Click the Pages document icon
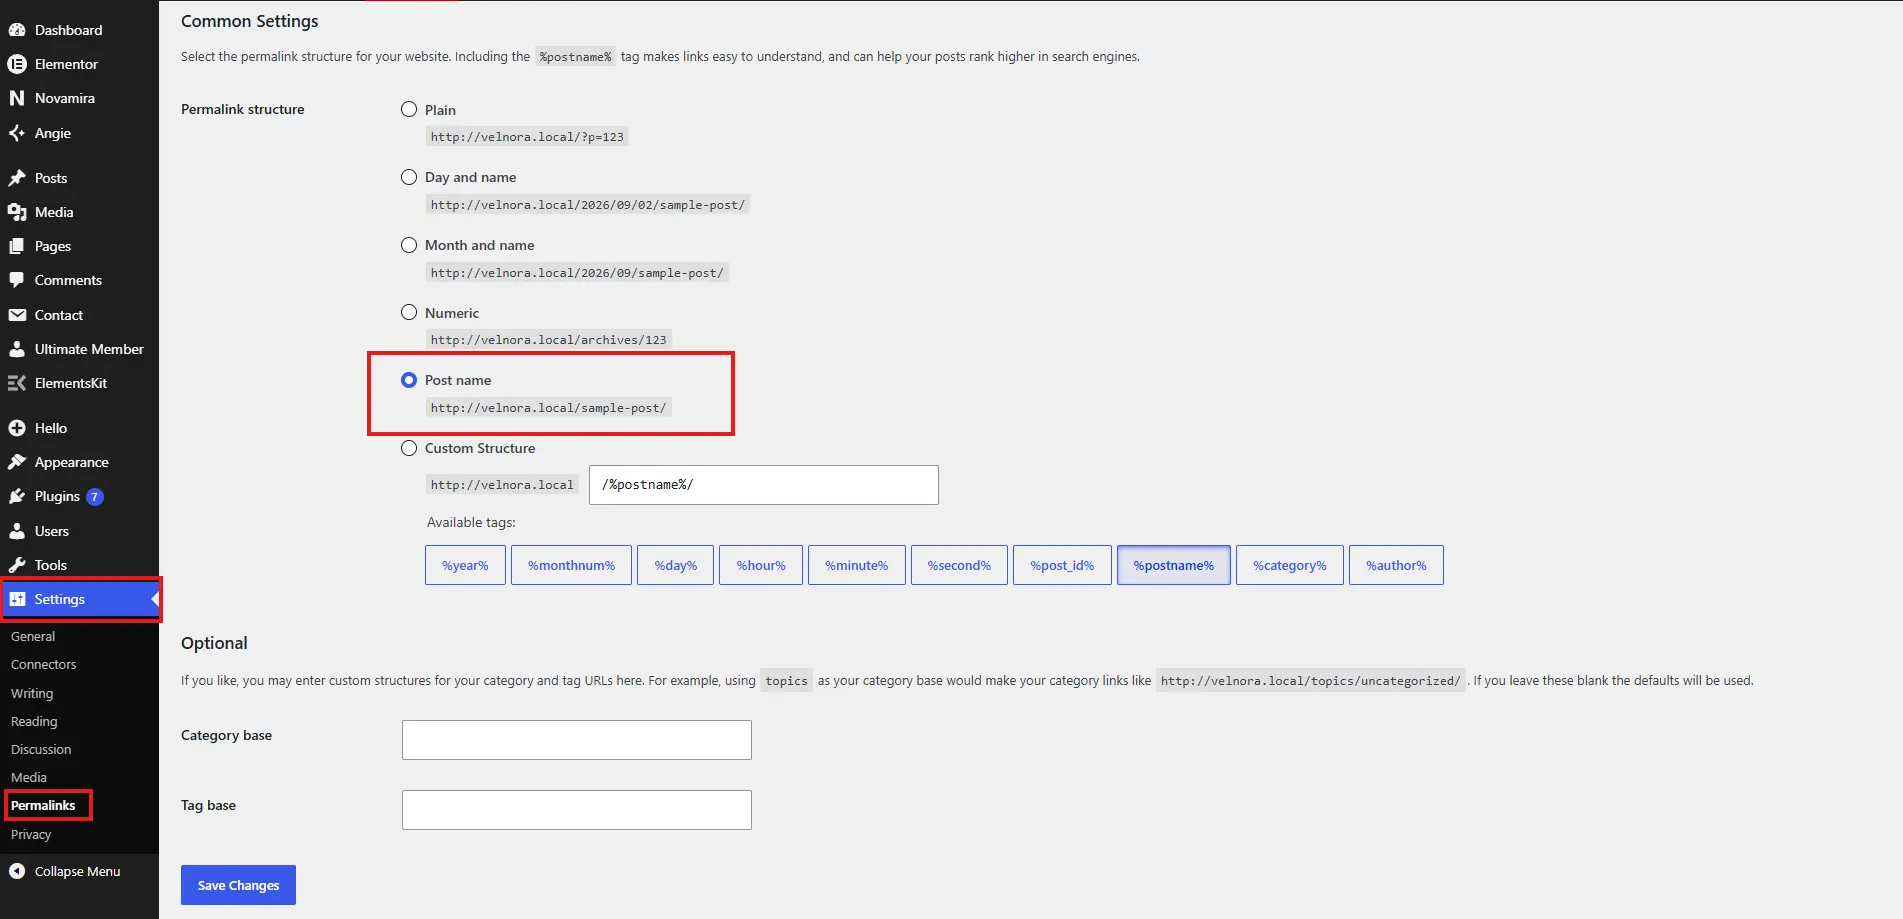 pyautogui.click(x=17, y=246)
